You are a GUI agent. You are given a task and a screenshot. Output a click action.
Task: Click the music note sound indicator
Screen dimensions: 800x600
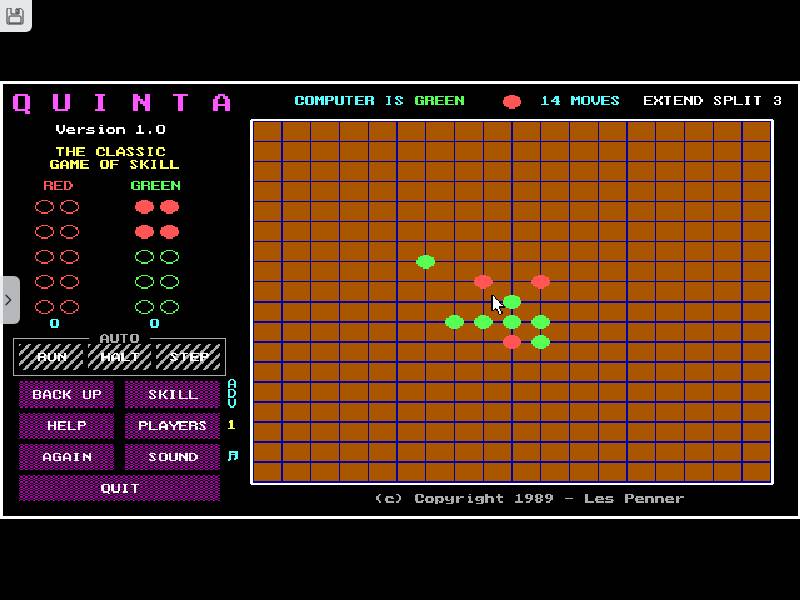232,456
